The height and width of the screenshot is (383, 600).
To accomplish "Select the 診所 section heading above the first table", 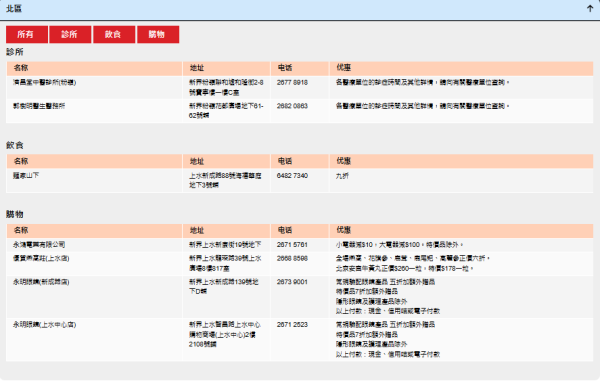I will click(15, 52).
